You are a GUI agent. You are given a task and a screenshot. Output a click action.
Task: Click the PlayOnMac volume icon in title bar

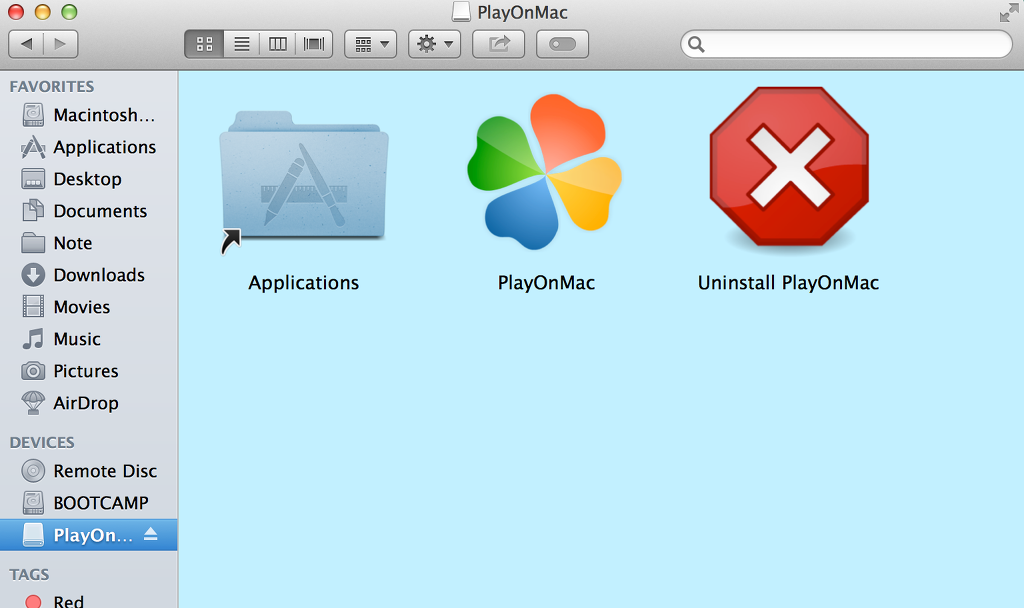click(461, 12)
